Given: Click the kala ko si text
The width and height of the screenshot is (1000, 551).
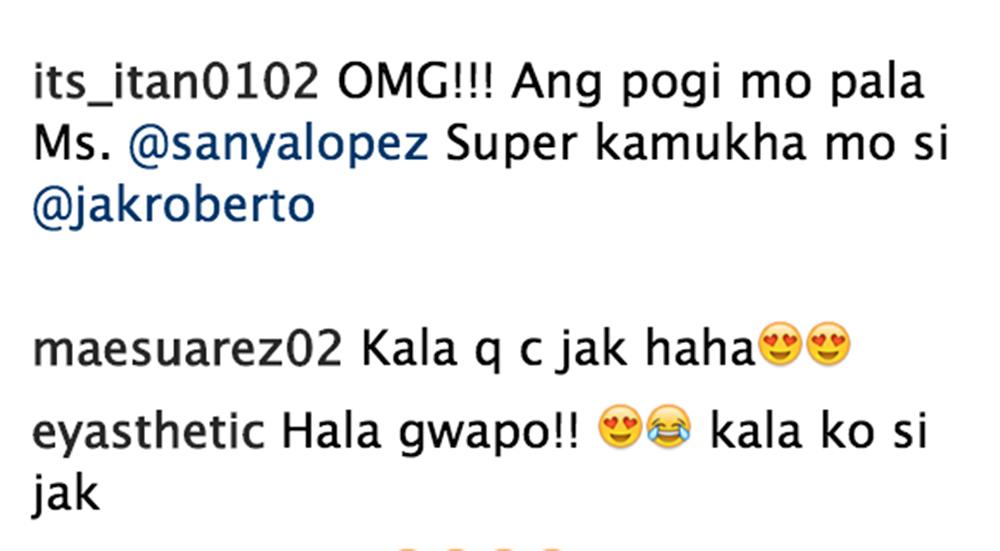Looking at the screenshot, I should point(818,432).
